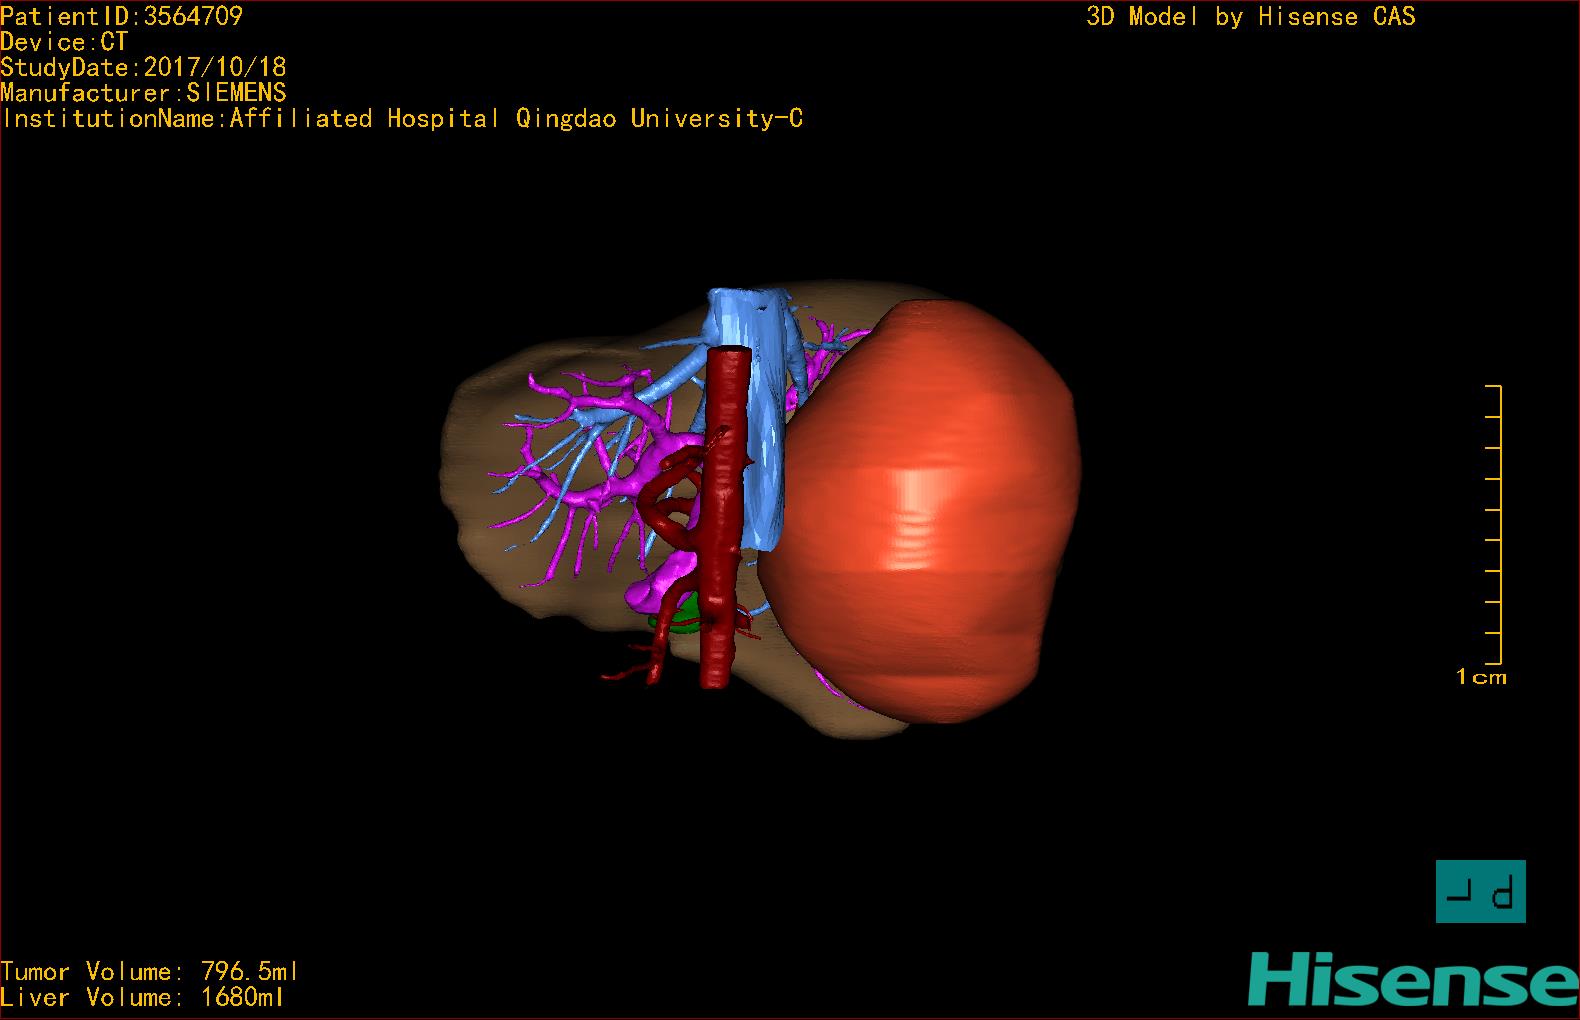The width and height of the screenshot is (1580, 1020).
Task: Click the Manufacturer SIEMENS label
Action: pyautogui.click(x=143, y=93)
